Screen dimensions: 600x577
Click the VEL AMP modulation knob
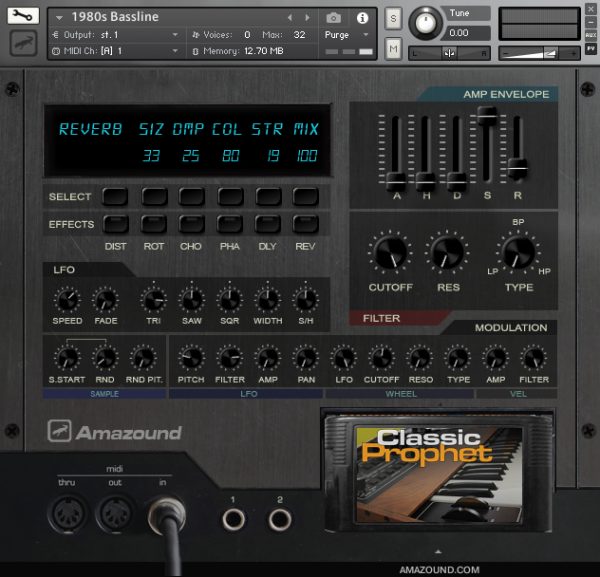(496, 358)
